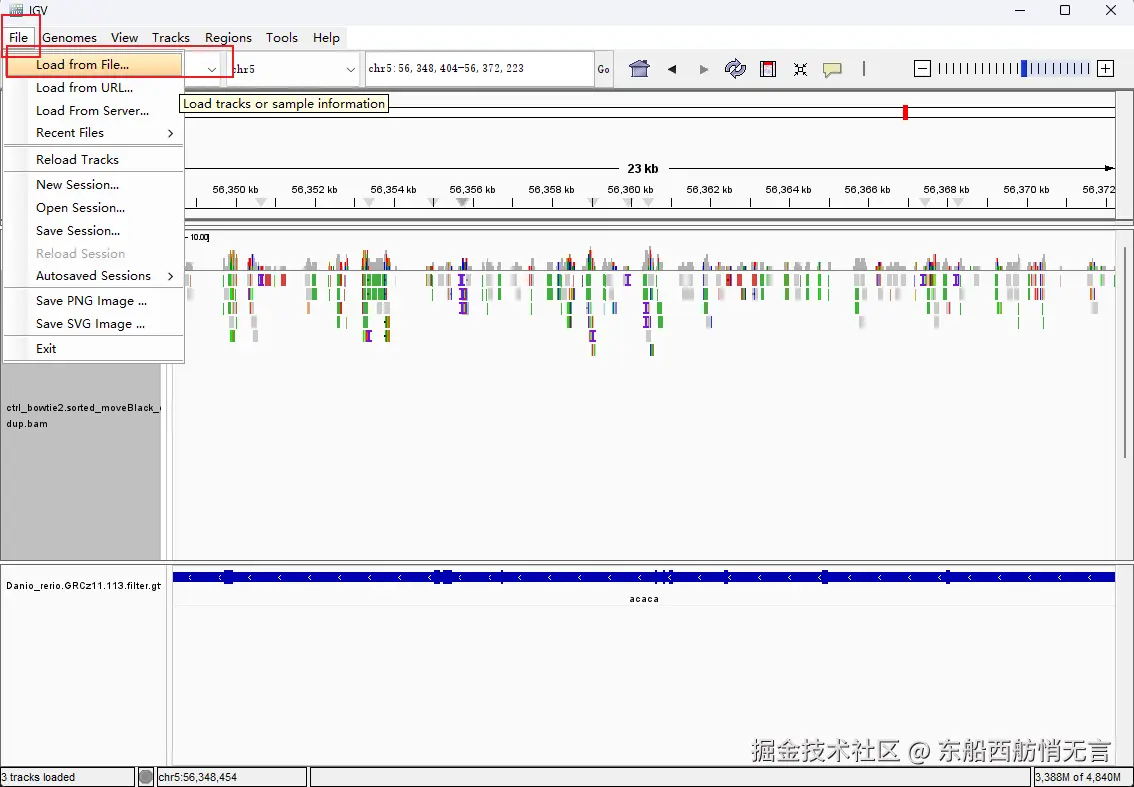Click the define region of interest icon

pos(768,69)
